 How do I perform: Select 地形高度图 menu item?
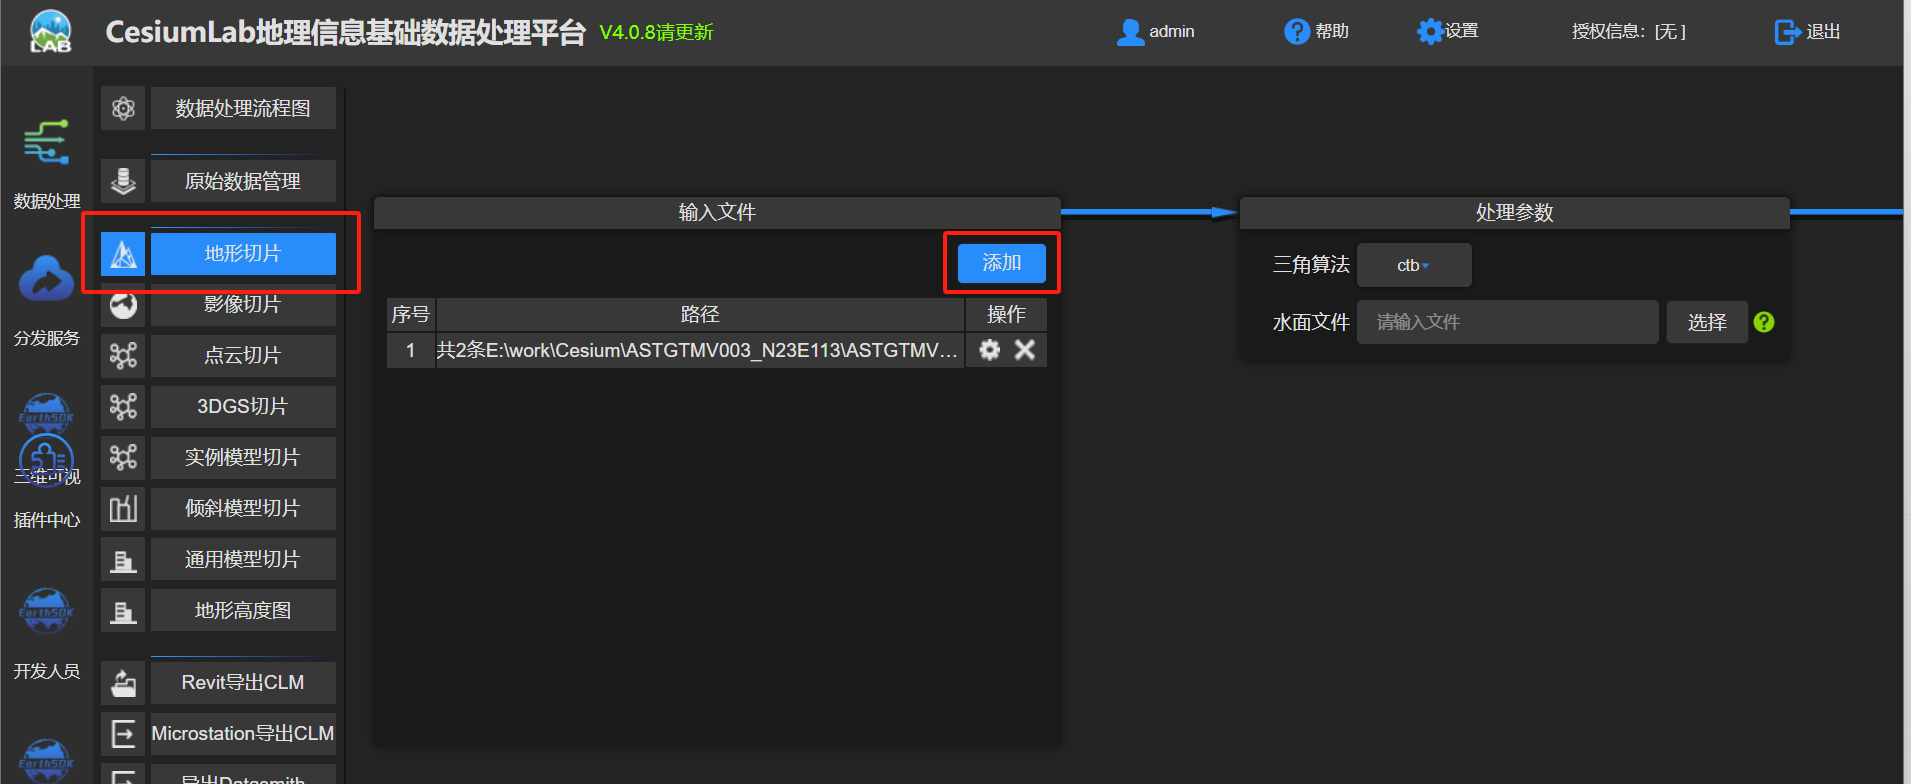[243, 610]
